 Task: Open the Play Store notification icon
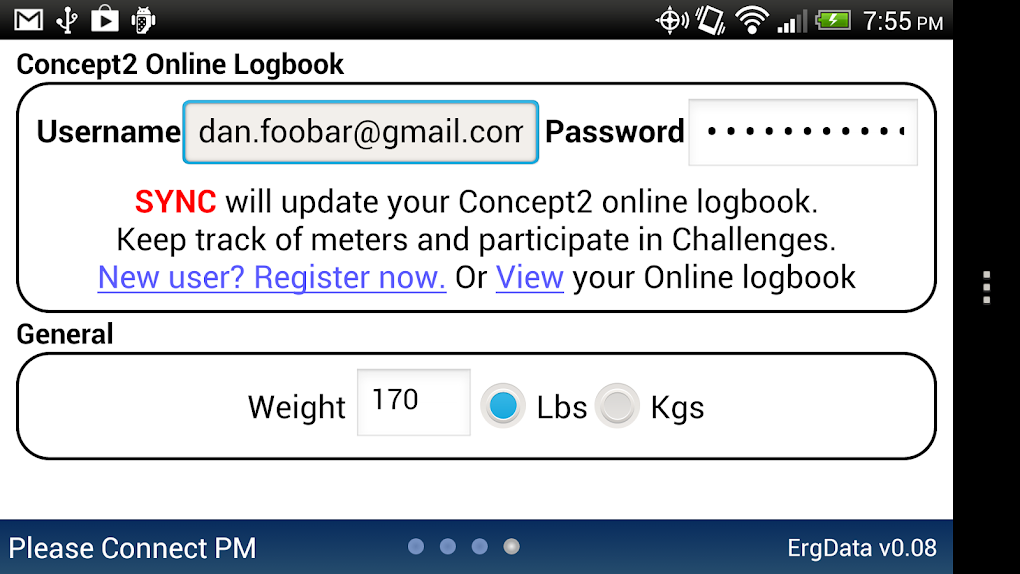tap(105, 20)
